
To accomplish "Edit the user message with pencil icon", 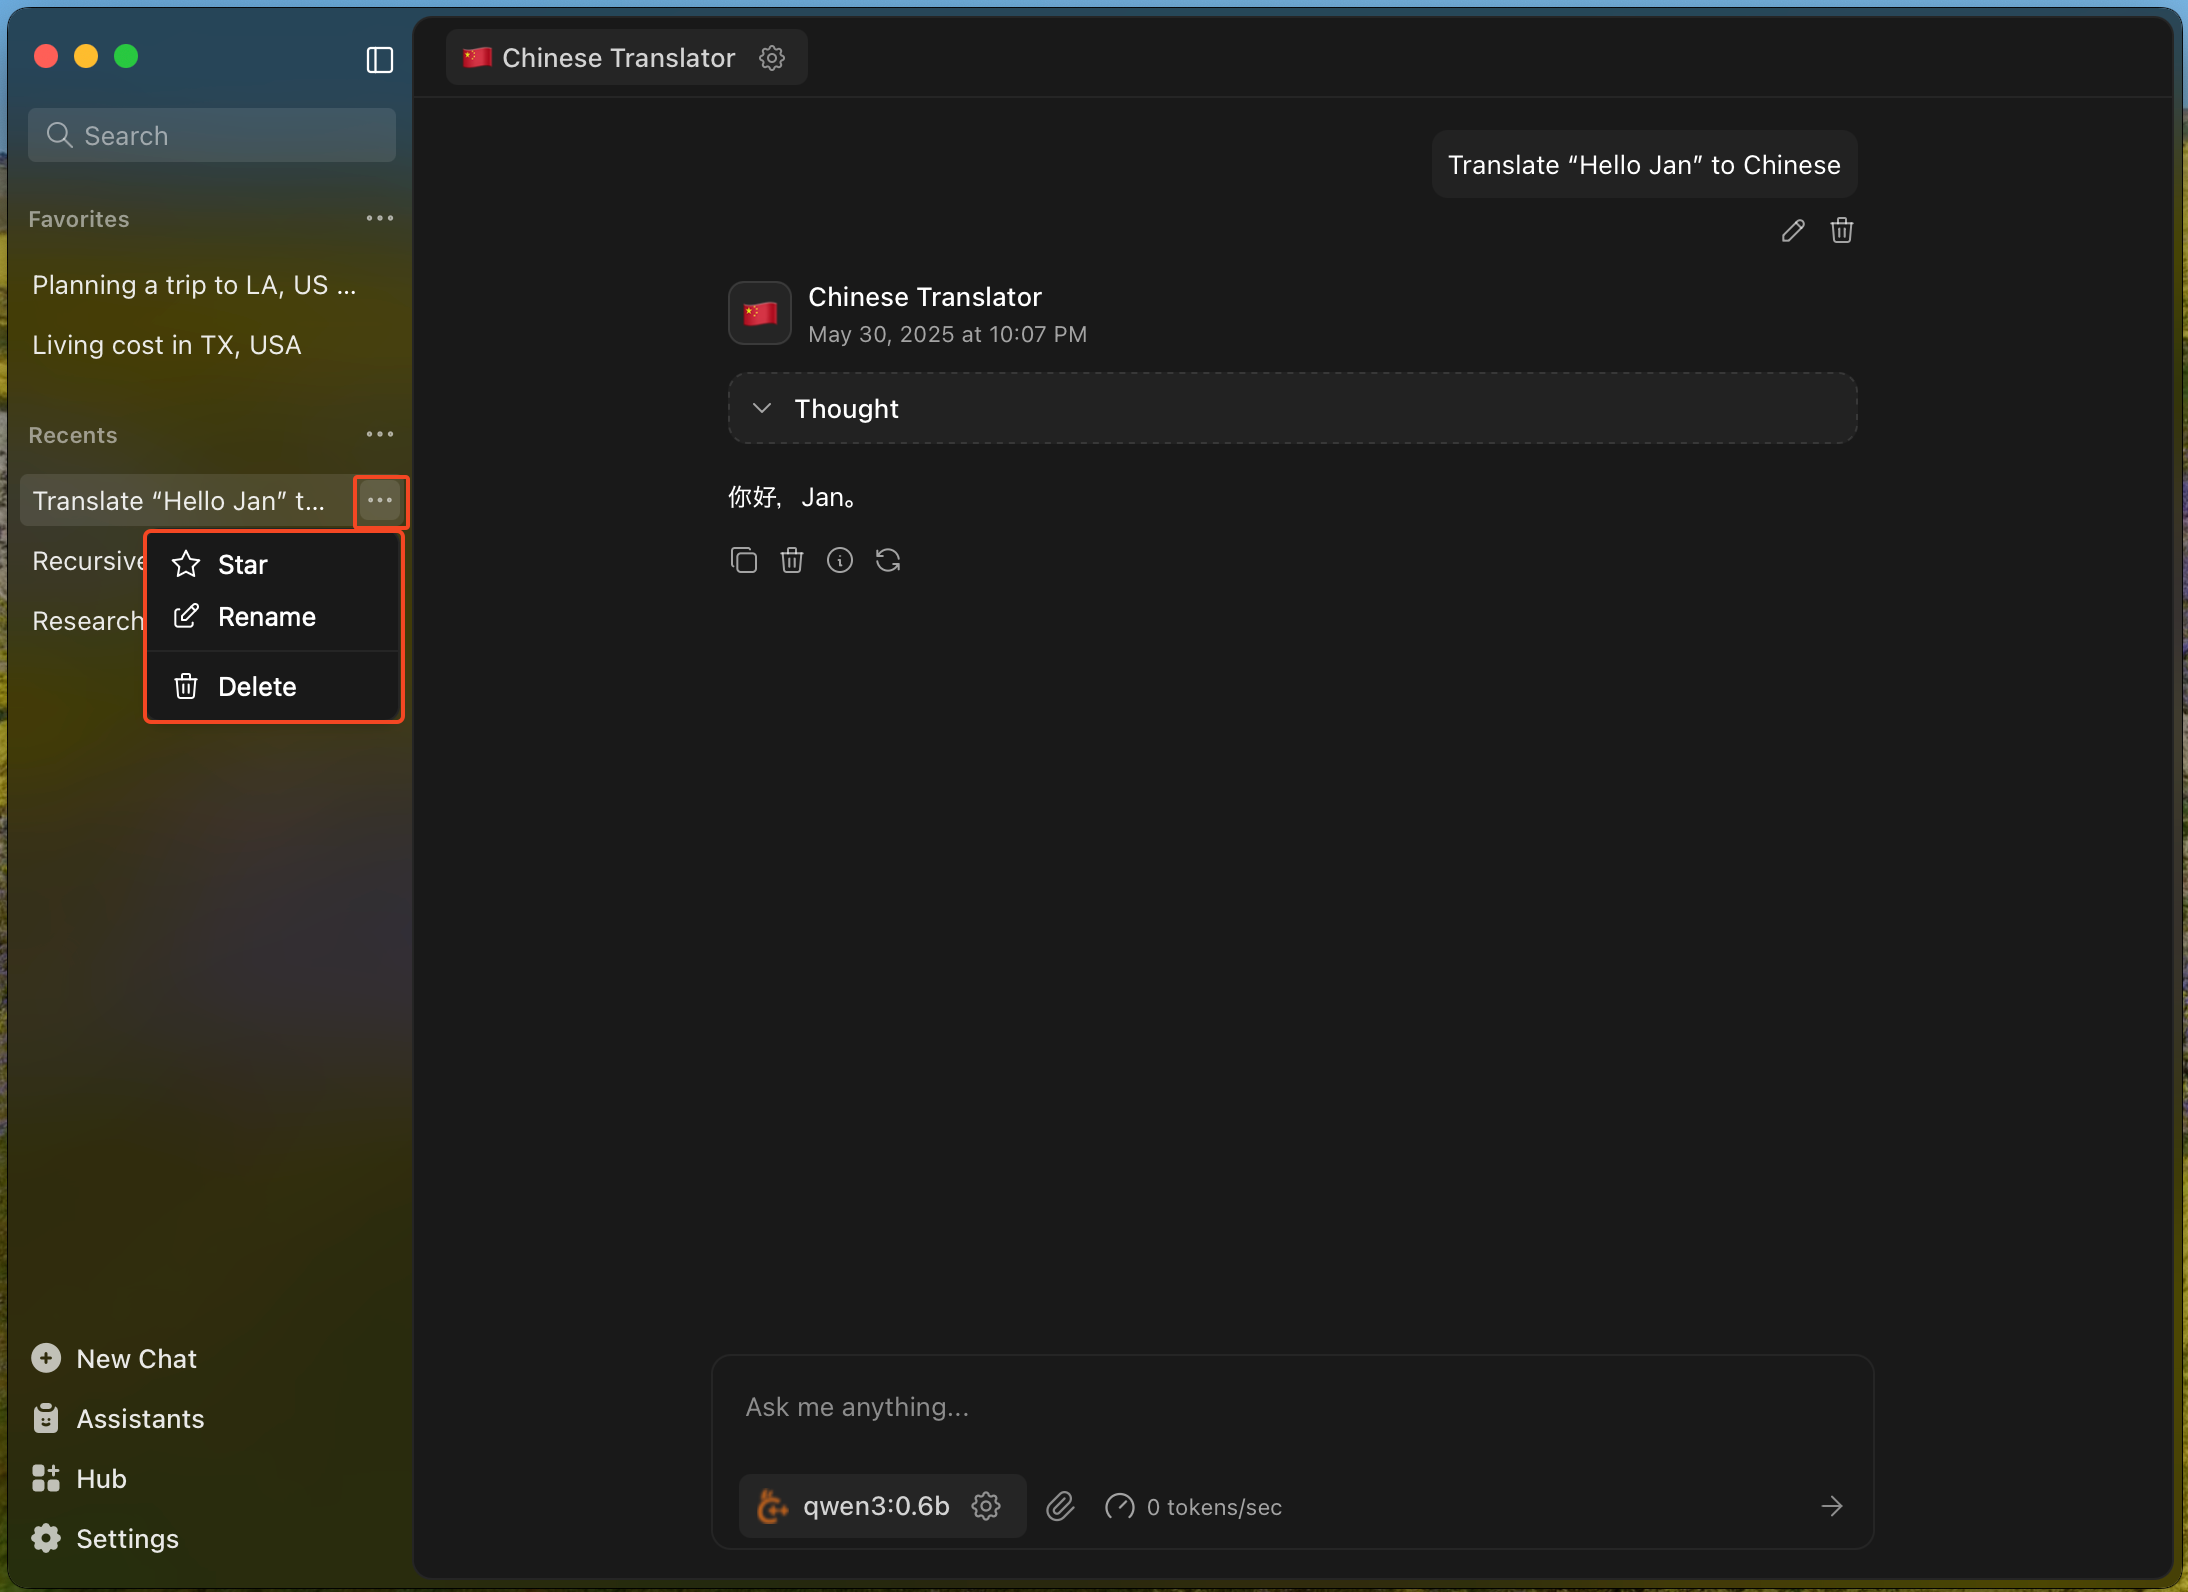I will coord(1793,231).
